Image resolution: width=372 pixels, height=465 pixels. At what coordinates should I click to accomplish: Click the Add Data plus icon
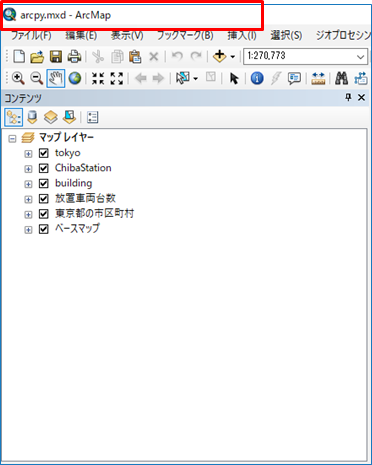[x=220, y=56]
